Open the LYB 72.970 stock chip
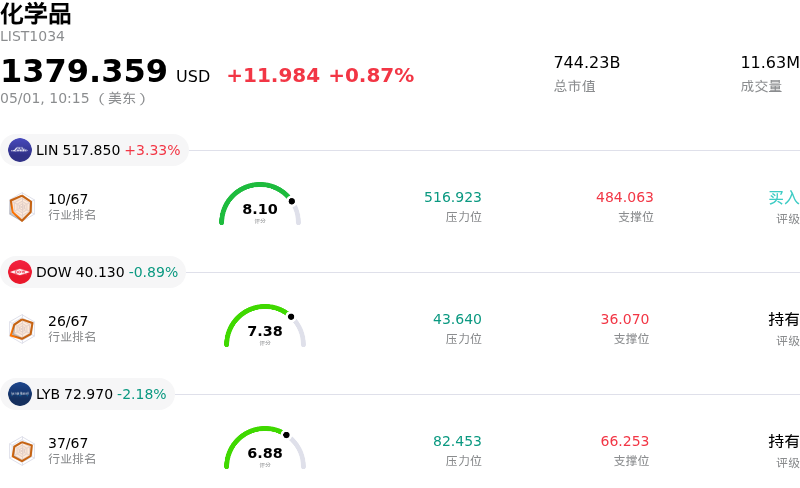Viewport: 800px width, 488px height. (x=87, y=394)
